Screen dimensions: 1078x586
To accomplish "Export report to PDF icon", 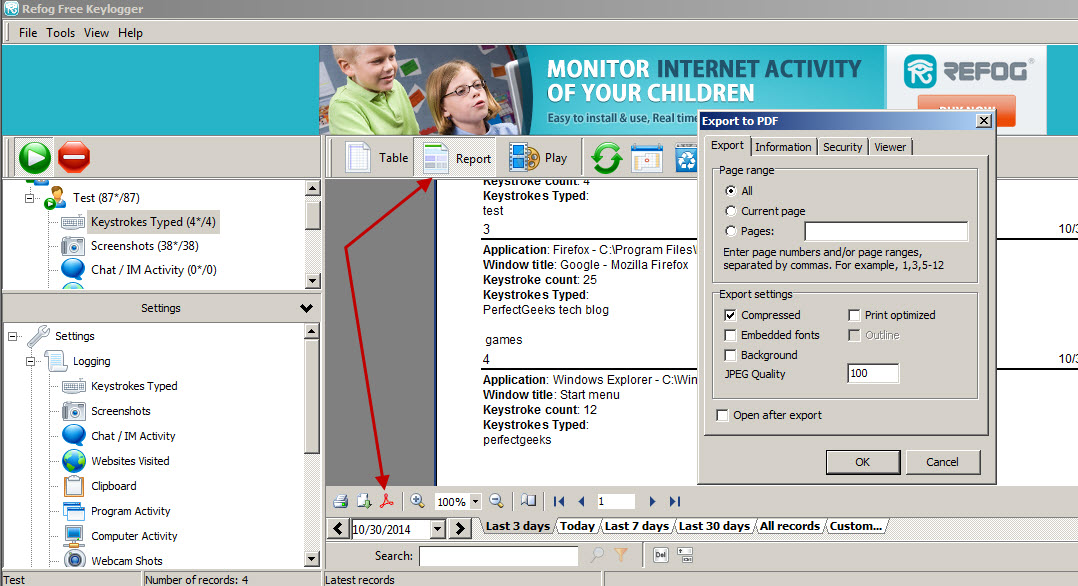I will coord(387,501).
